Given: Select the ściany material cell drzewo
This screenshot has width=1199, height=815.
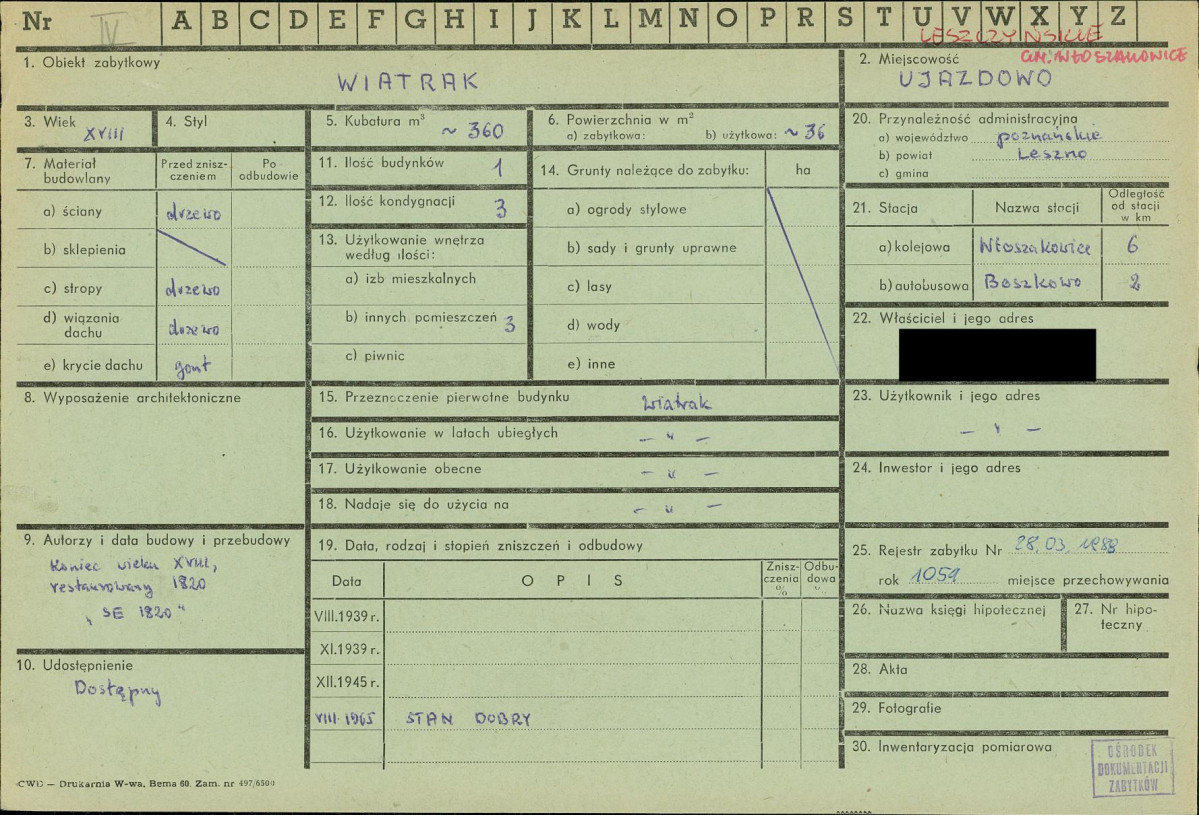Looking at the screenshot, I should 193,213.
